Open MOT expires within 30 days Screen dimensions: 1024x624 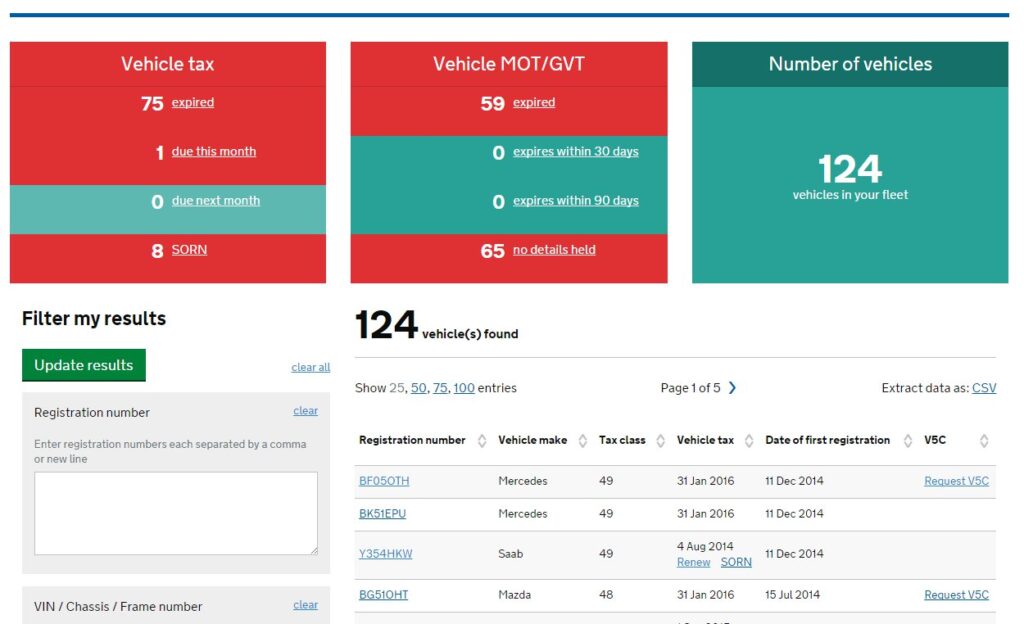click(x=575, y=151)
